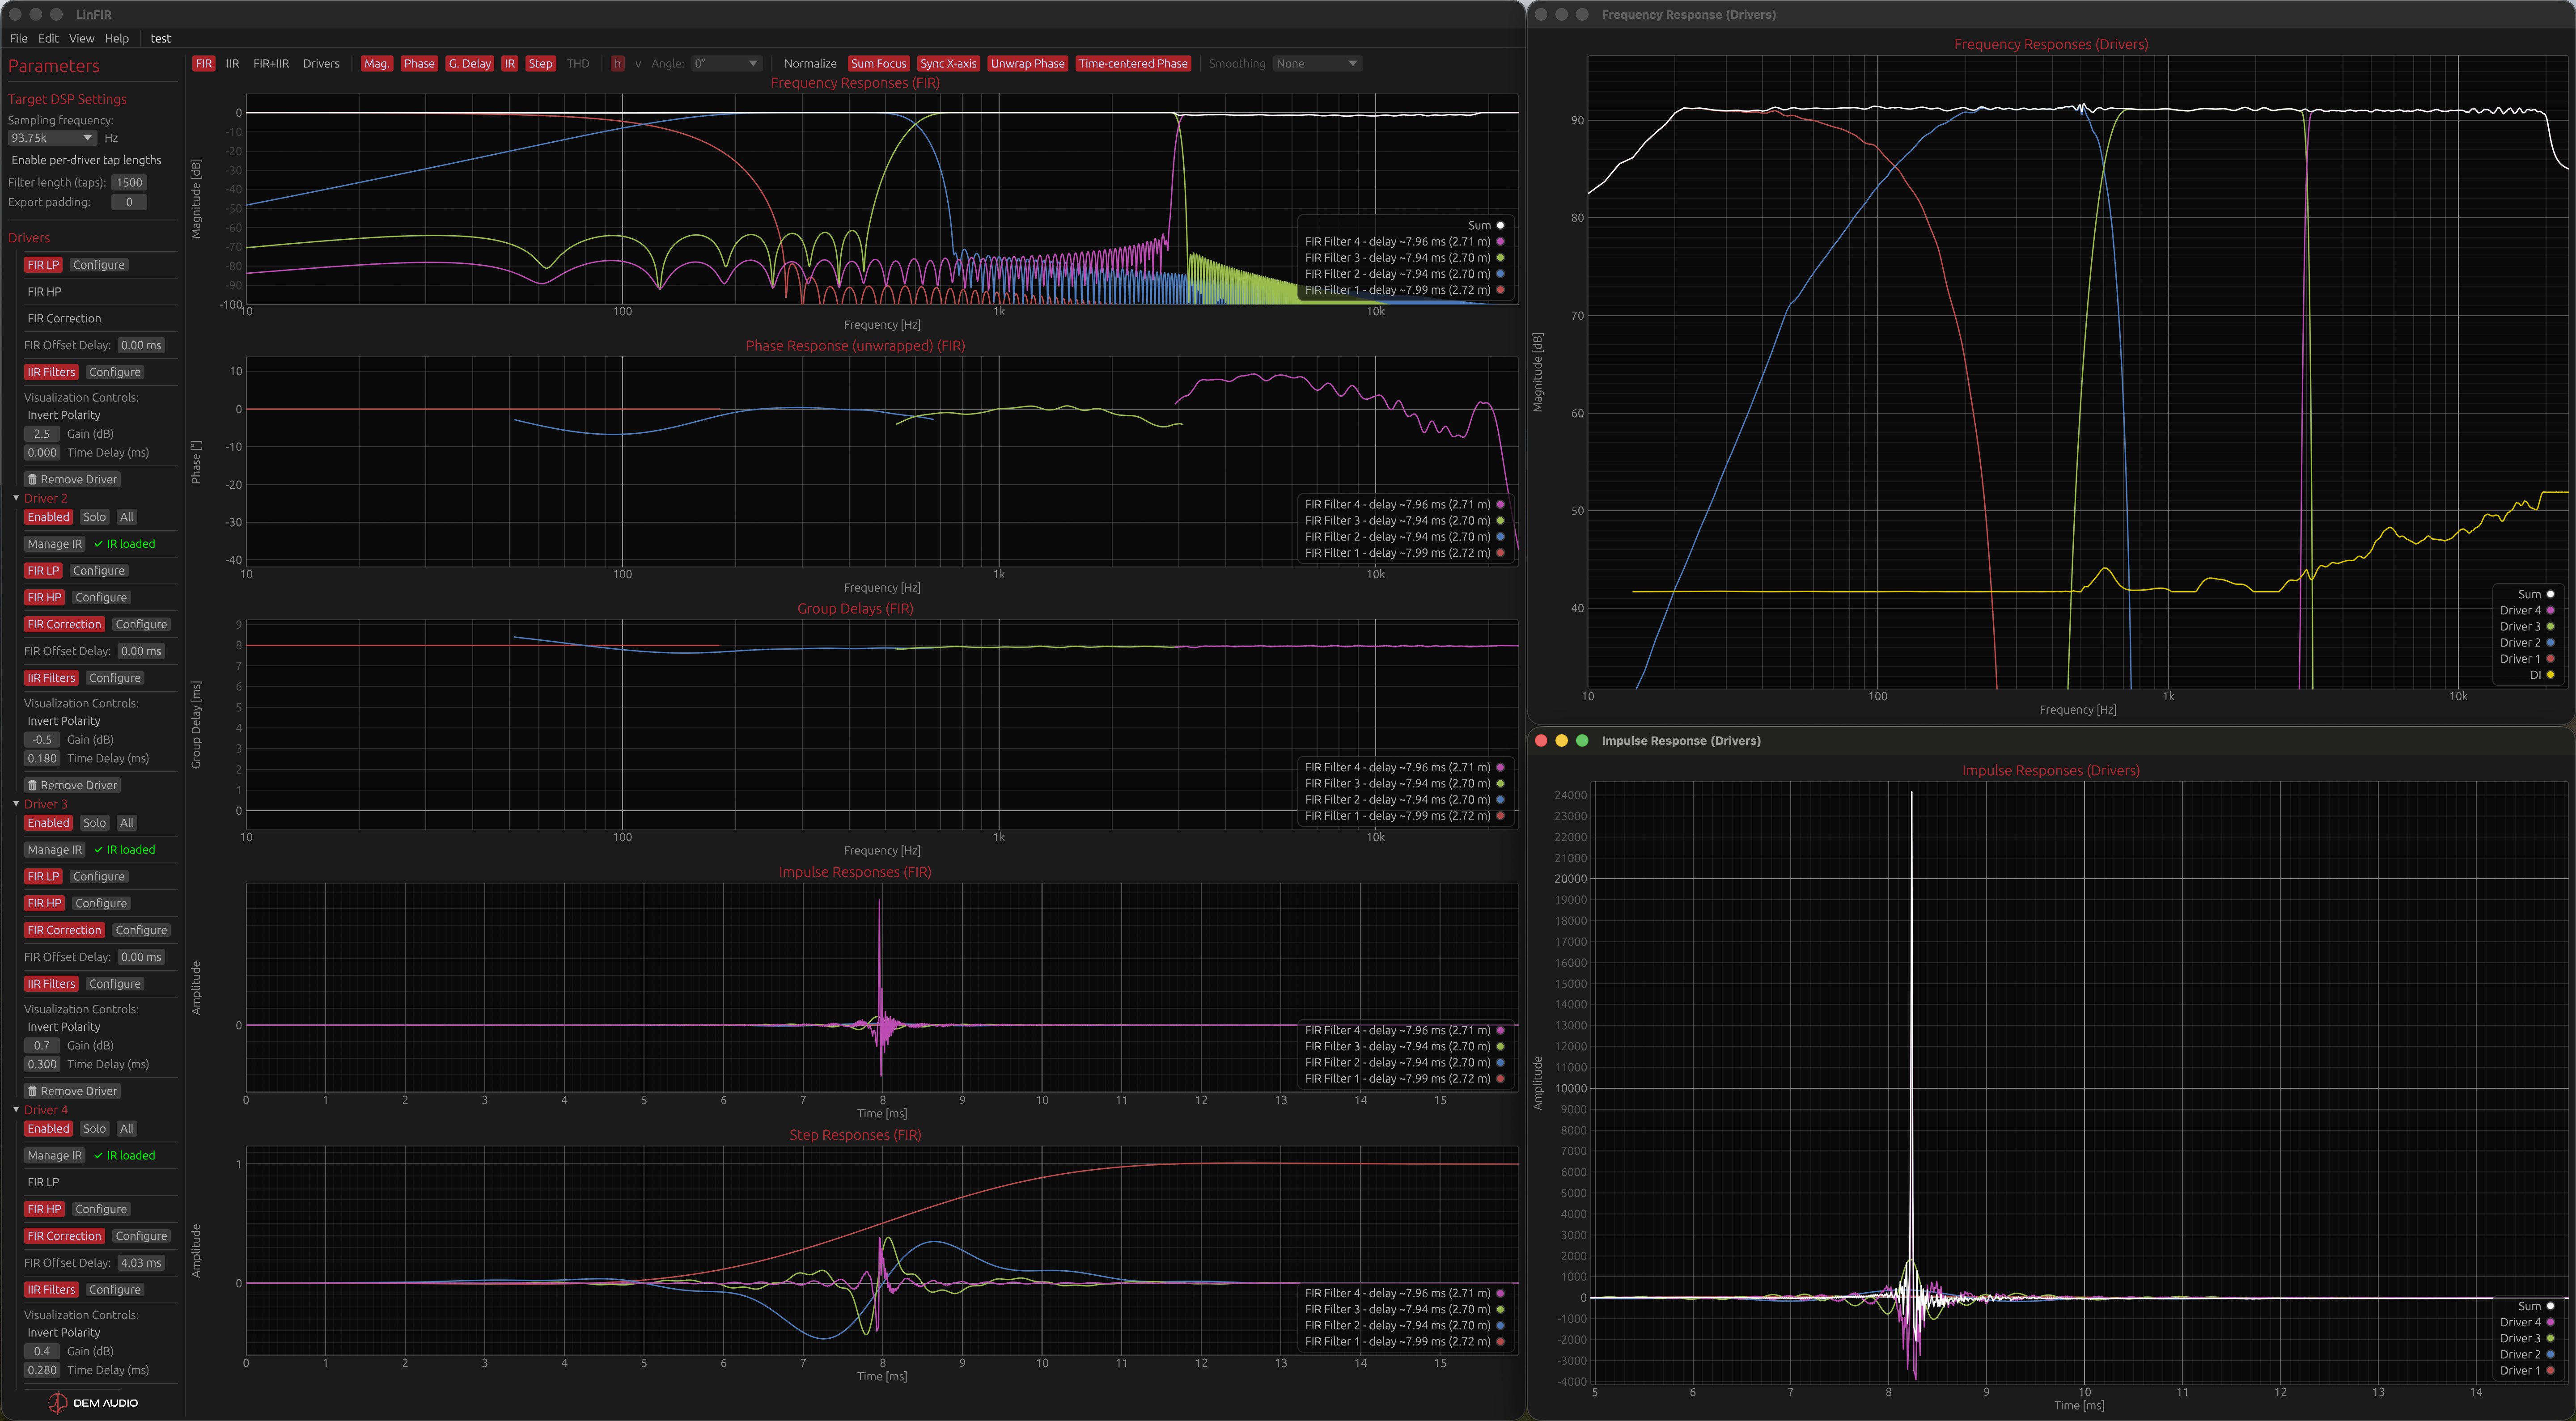The height and width of the screenshot is (1421, 2576).
Task: Disable Driver 2 with Enabled toggle
Action: click(x=48, y=517)
